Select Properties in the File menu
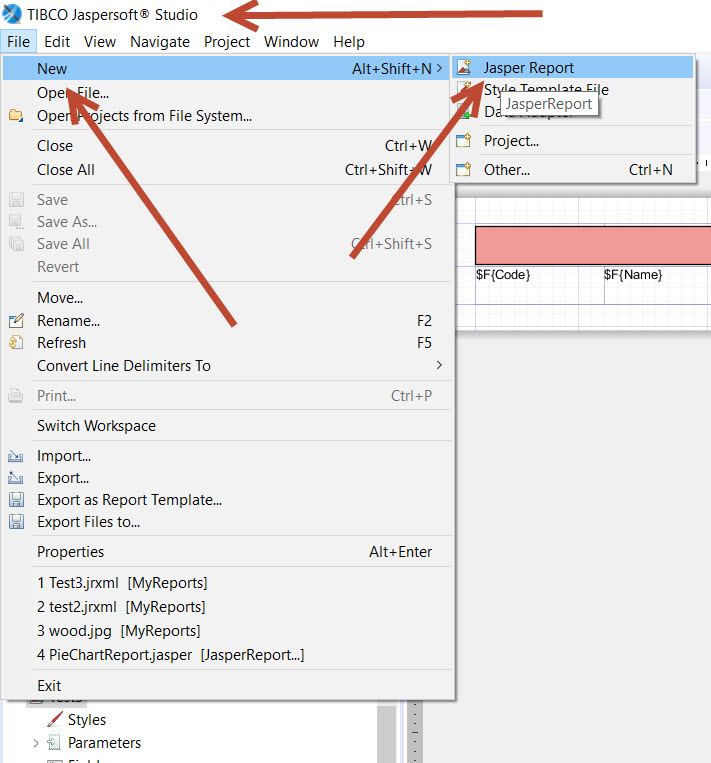Image resolution: width=711 pixels, height=763 pixels. tap(70, 552)
